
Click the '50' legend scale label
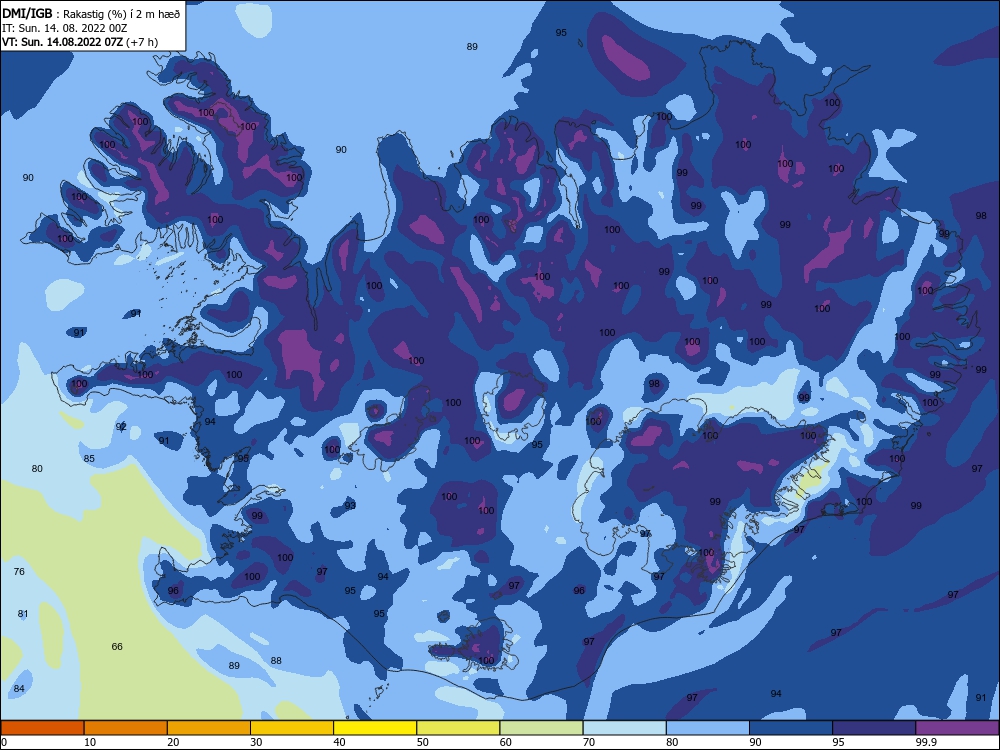[423, 742]
